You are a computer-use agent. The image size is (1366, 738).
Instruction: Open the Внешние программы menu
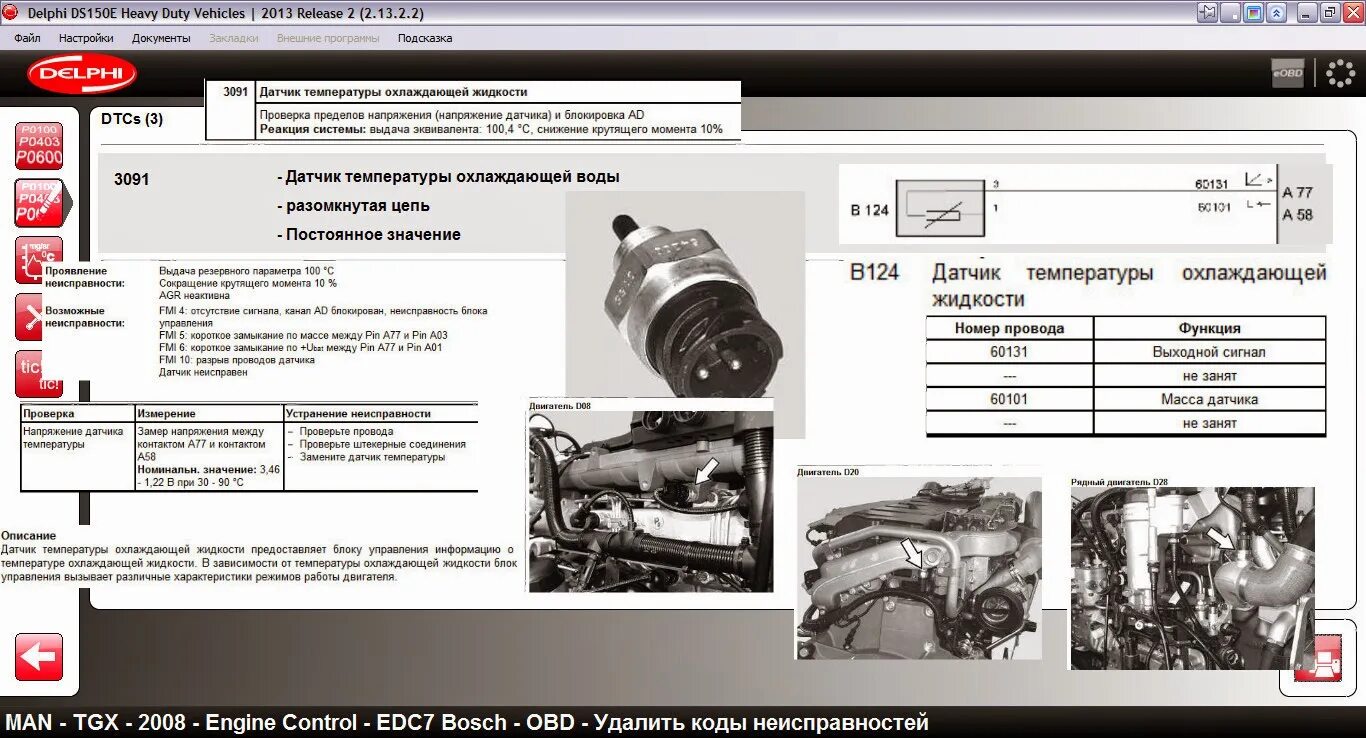click(x=328, y=38)
